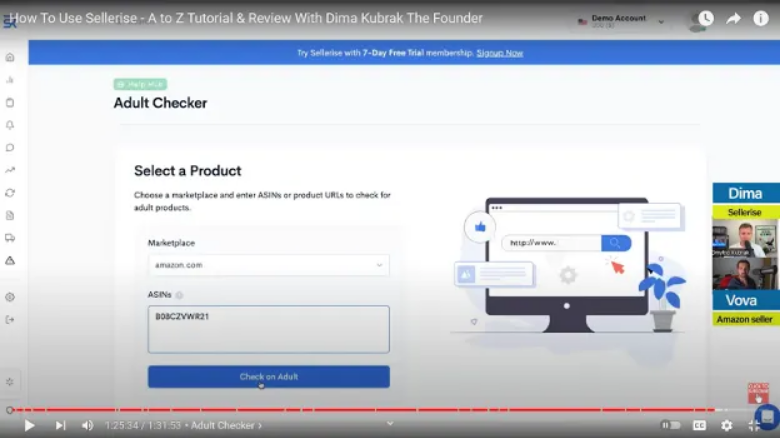The width and height of the screenshot is (780, 438).
Task: Open the bar chart dashboard sidebar icon
Action: coord(10,80)
